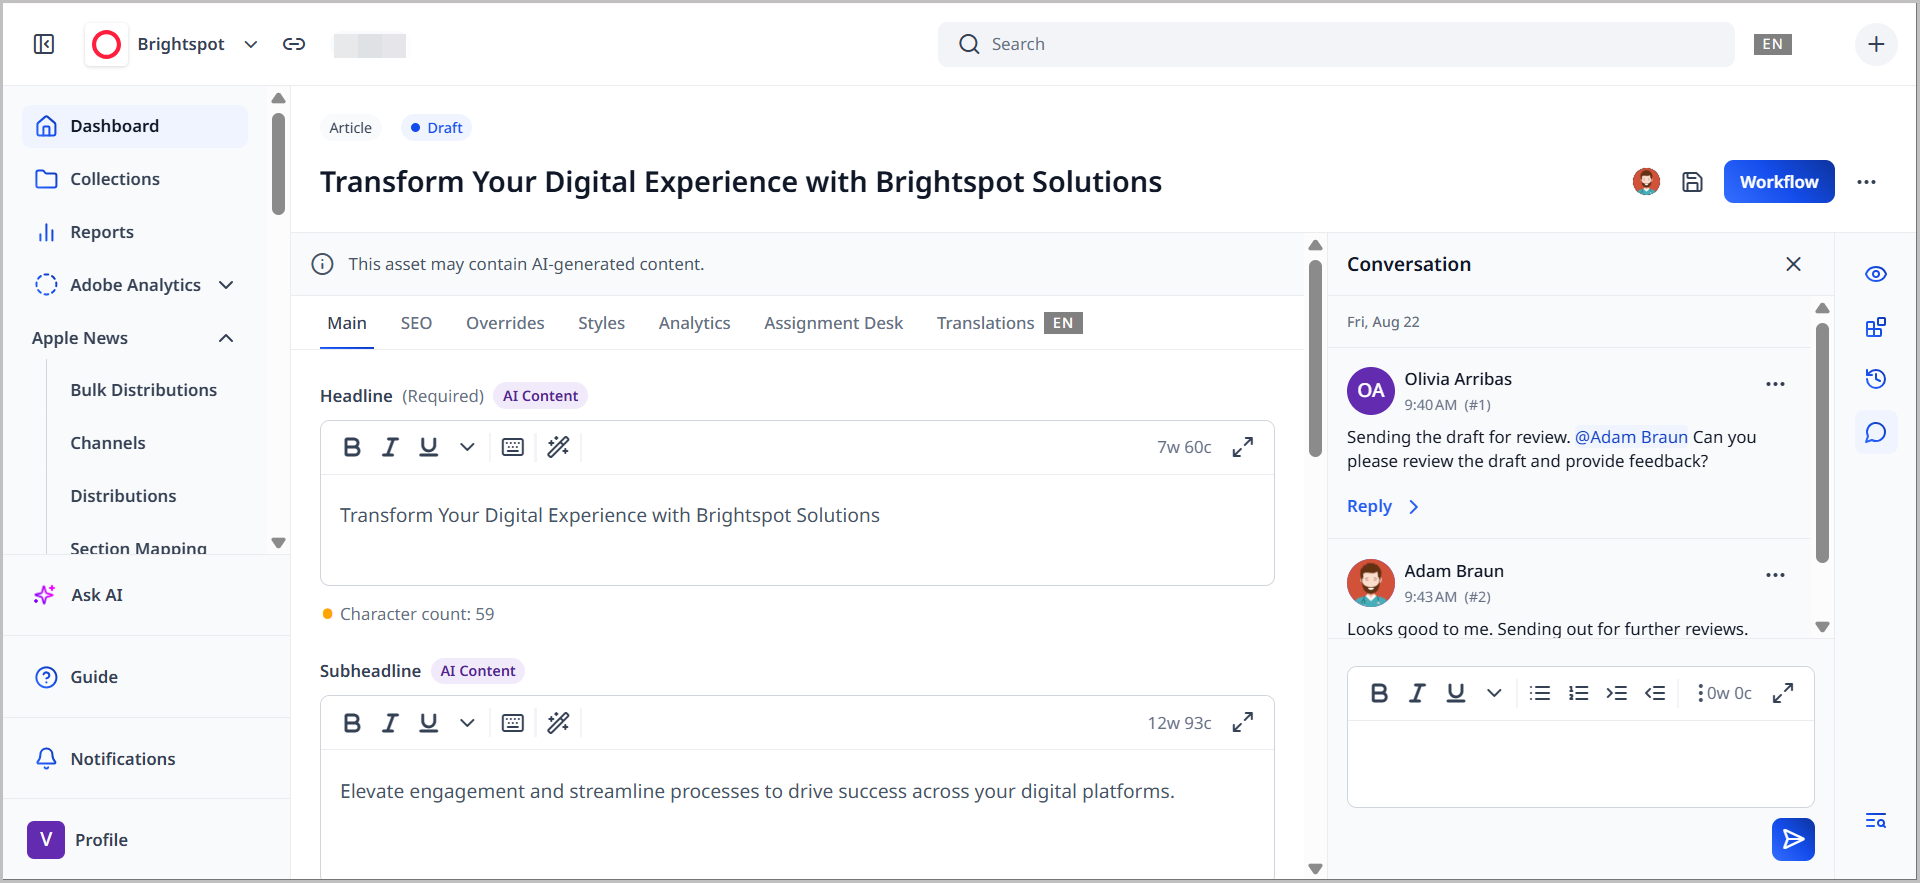Click the send message arrow button
The height and width of the screenshot is (883, 1920).
click(1793, 839)
